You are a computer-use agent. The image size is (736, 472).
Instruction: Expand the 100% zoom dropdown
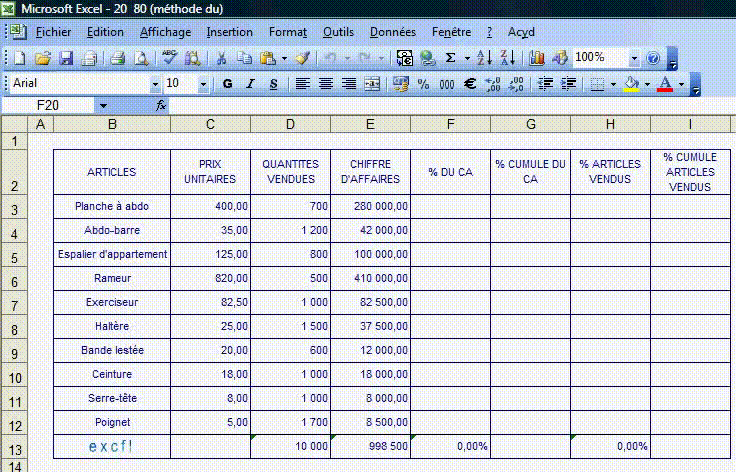pyautogui.click(x=635, y=58)
